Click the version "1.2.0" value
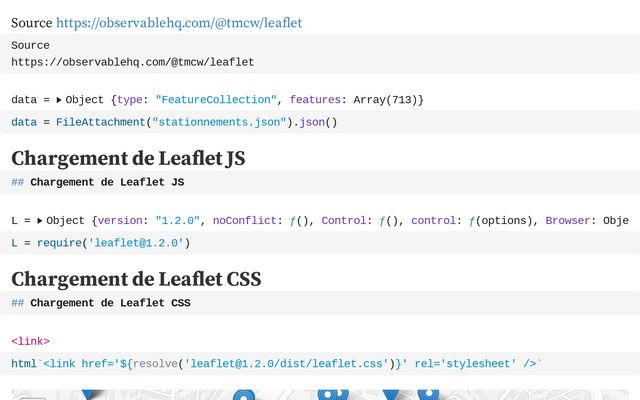Screen dimensions: 640x400 [x=179, y=221]
